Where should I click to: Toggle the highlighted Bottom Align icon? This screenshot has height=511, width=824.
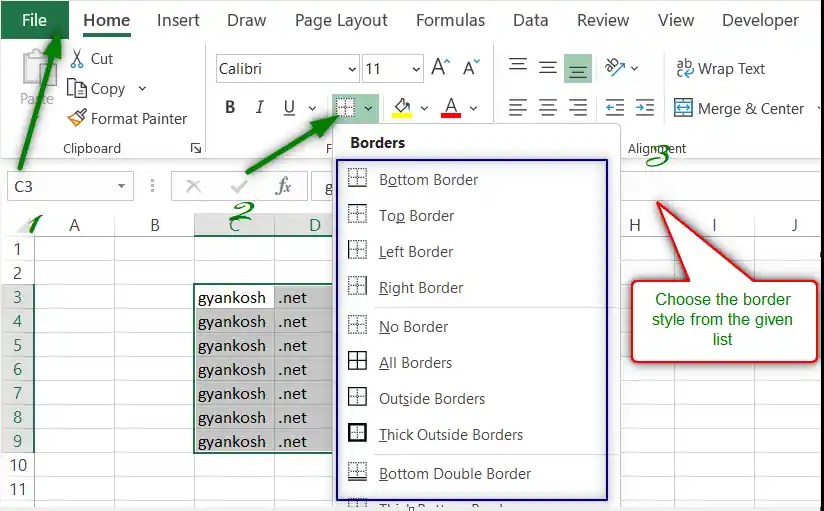coord(578,68)
